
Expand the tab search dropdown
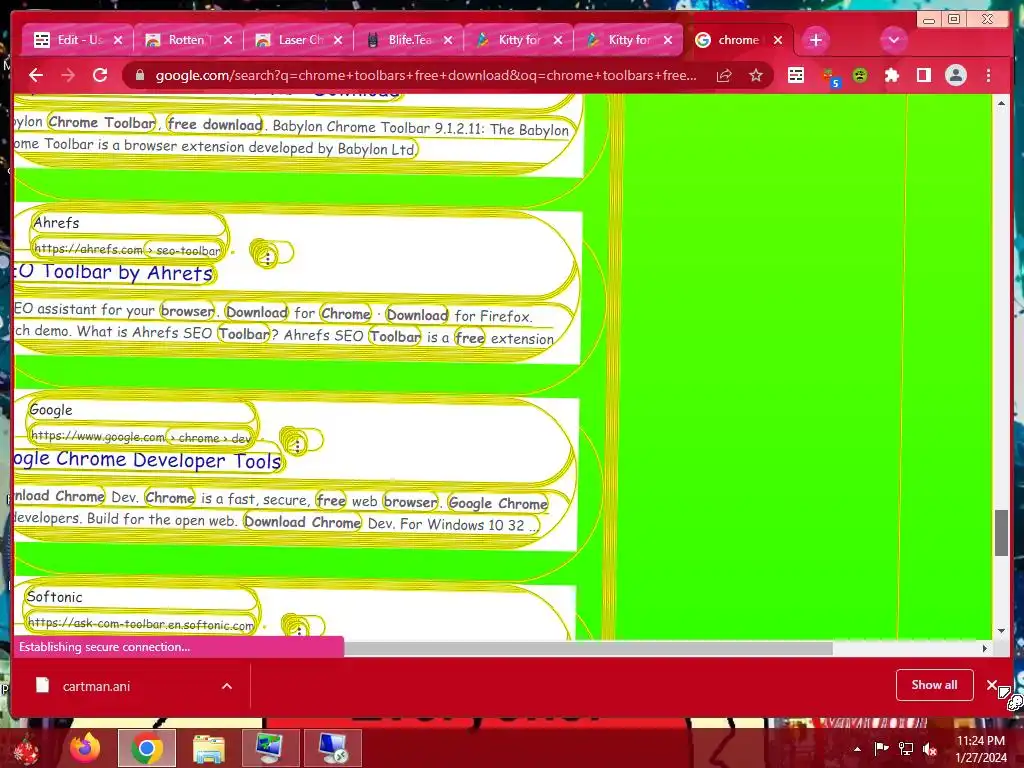click(x=893, y=40)
